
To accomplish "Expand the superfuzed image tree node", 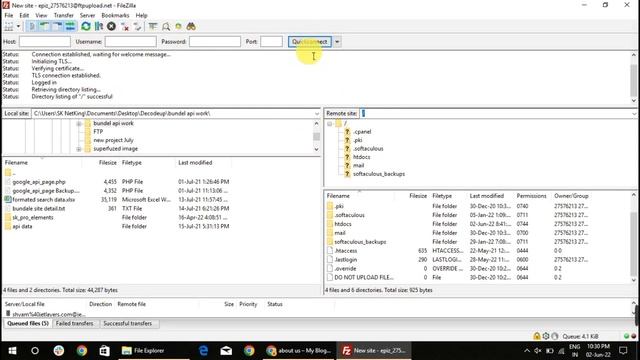I will coord(79,149).
